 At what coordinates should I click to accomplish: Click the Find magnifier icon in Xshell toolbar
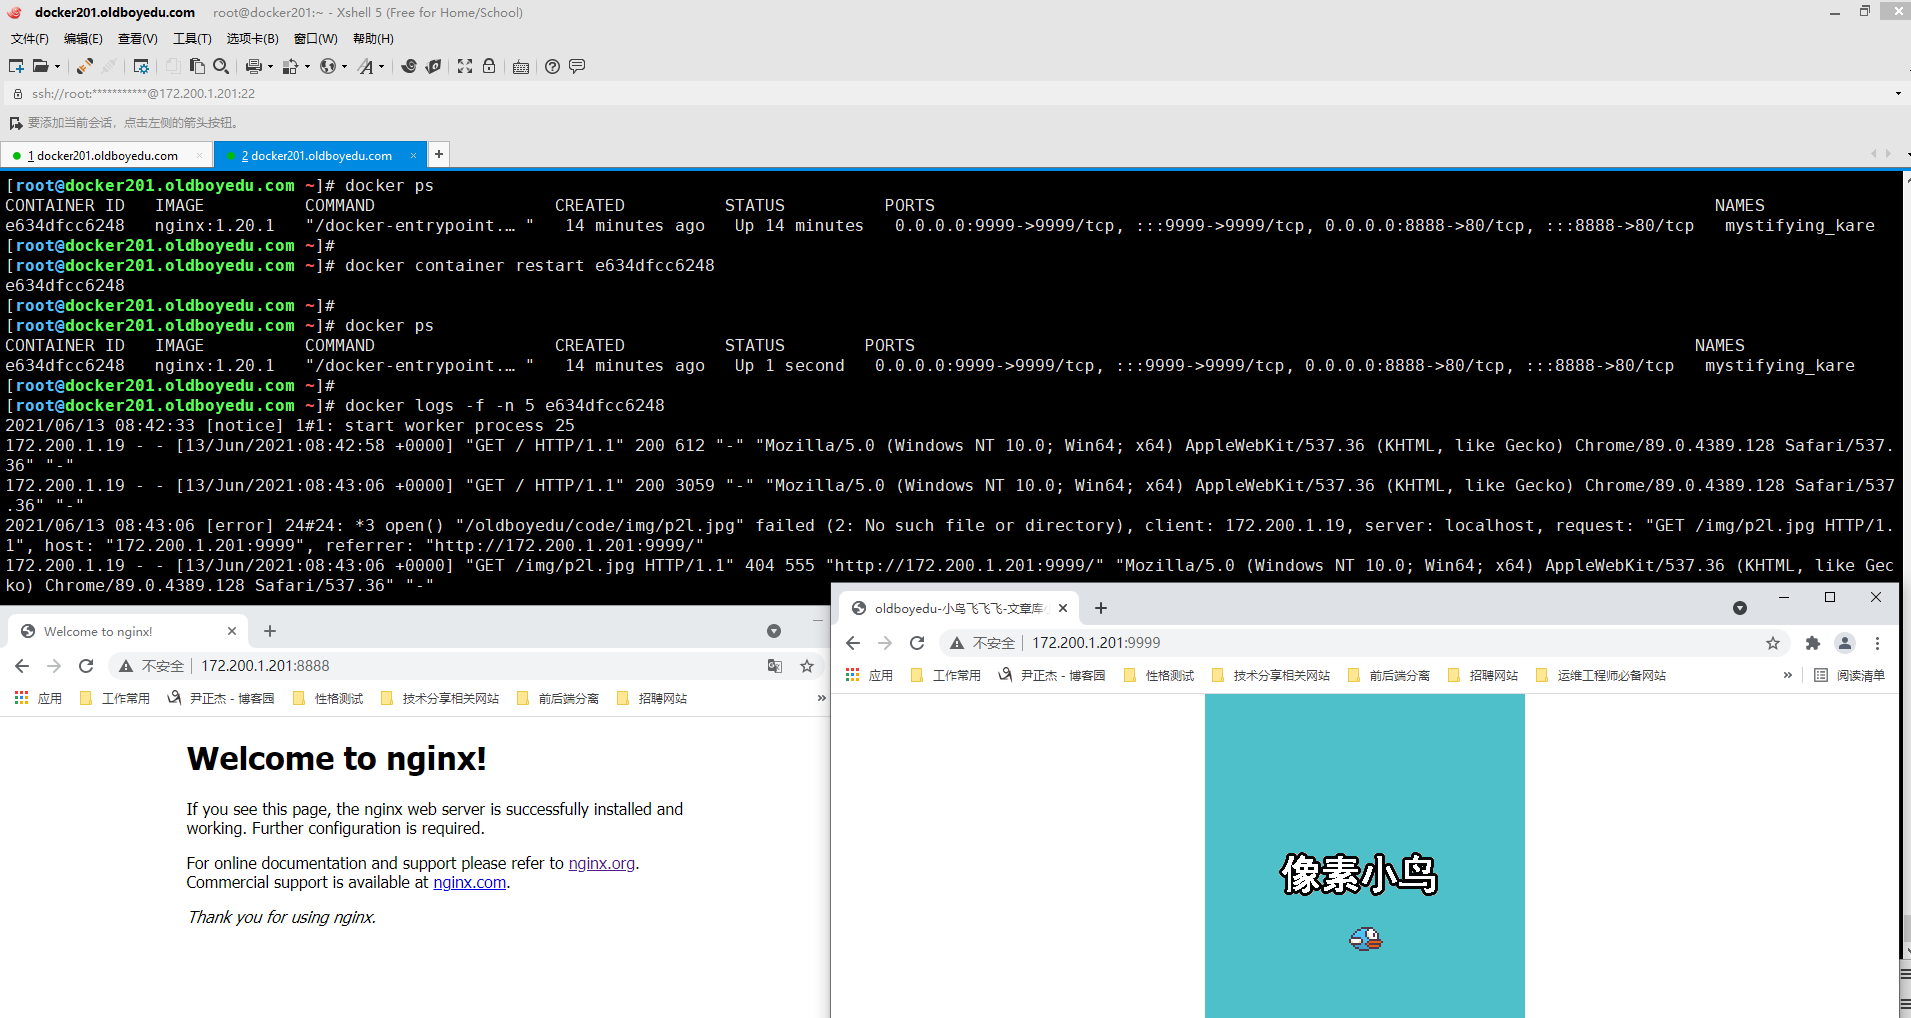(222, 66)
